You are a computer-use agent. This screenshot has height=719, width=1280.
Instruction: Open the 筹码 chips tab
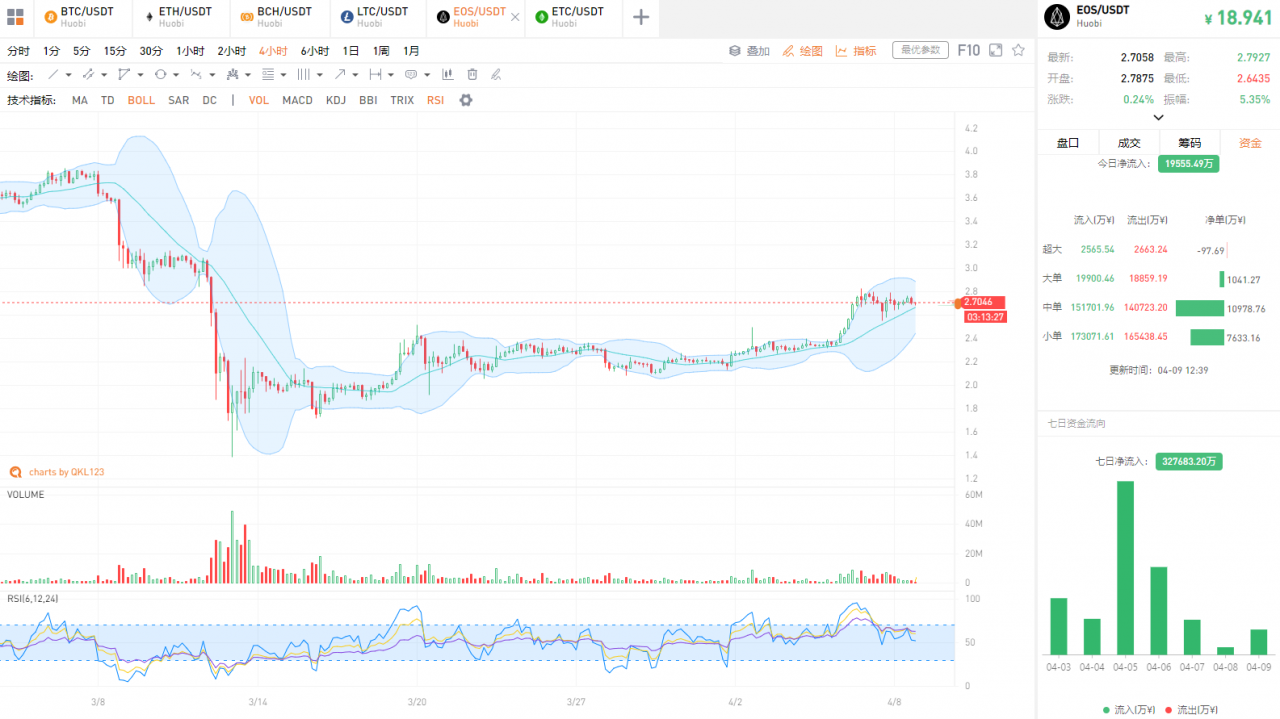pyautogui.click(x=1189, y=143)
